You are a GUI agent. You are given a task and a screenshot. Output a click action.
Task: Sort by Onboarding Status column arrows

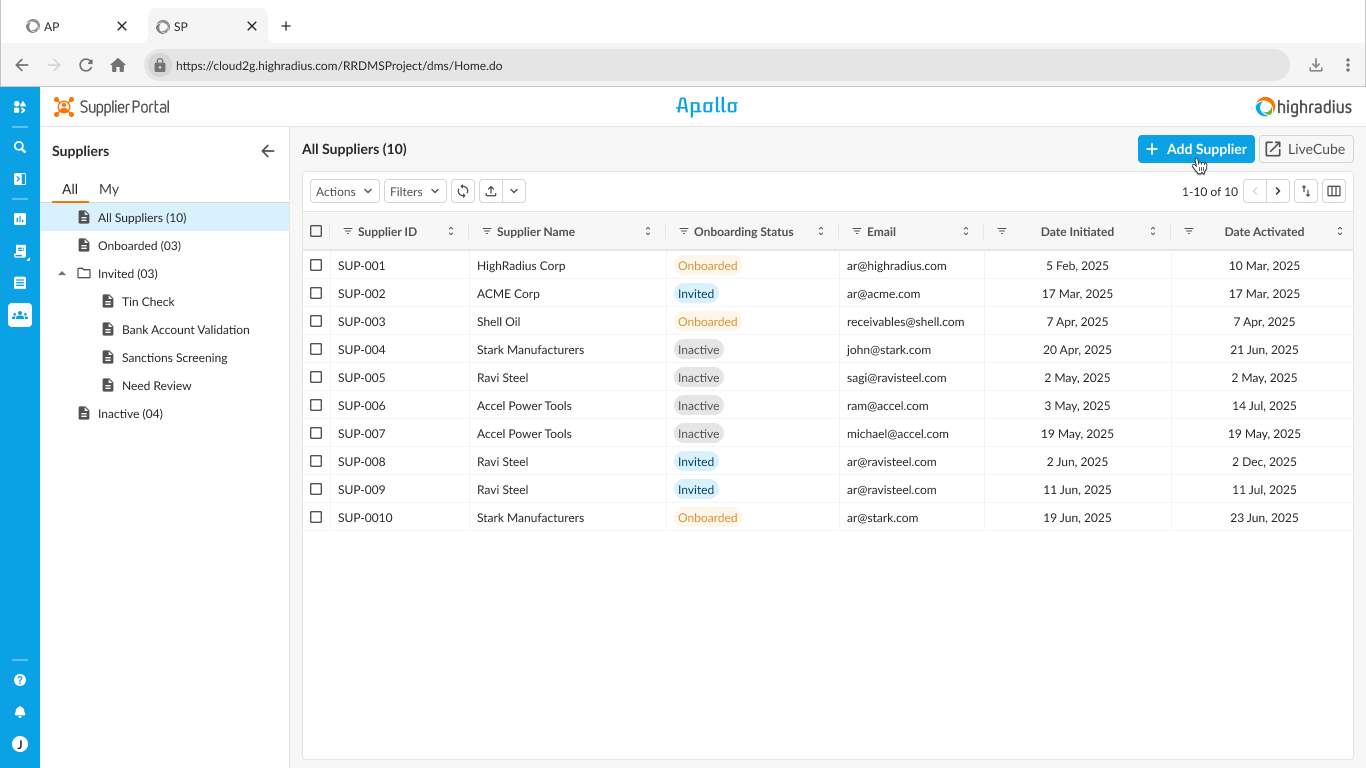pos(821,231)
